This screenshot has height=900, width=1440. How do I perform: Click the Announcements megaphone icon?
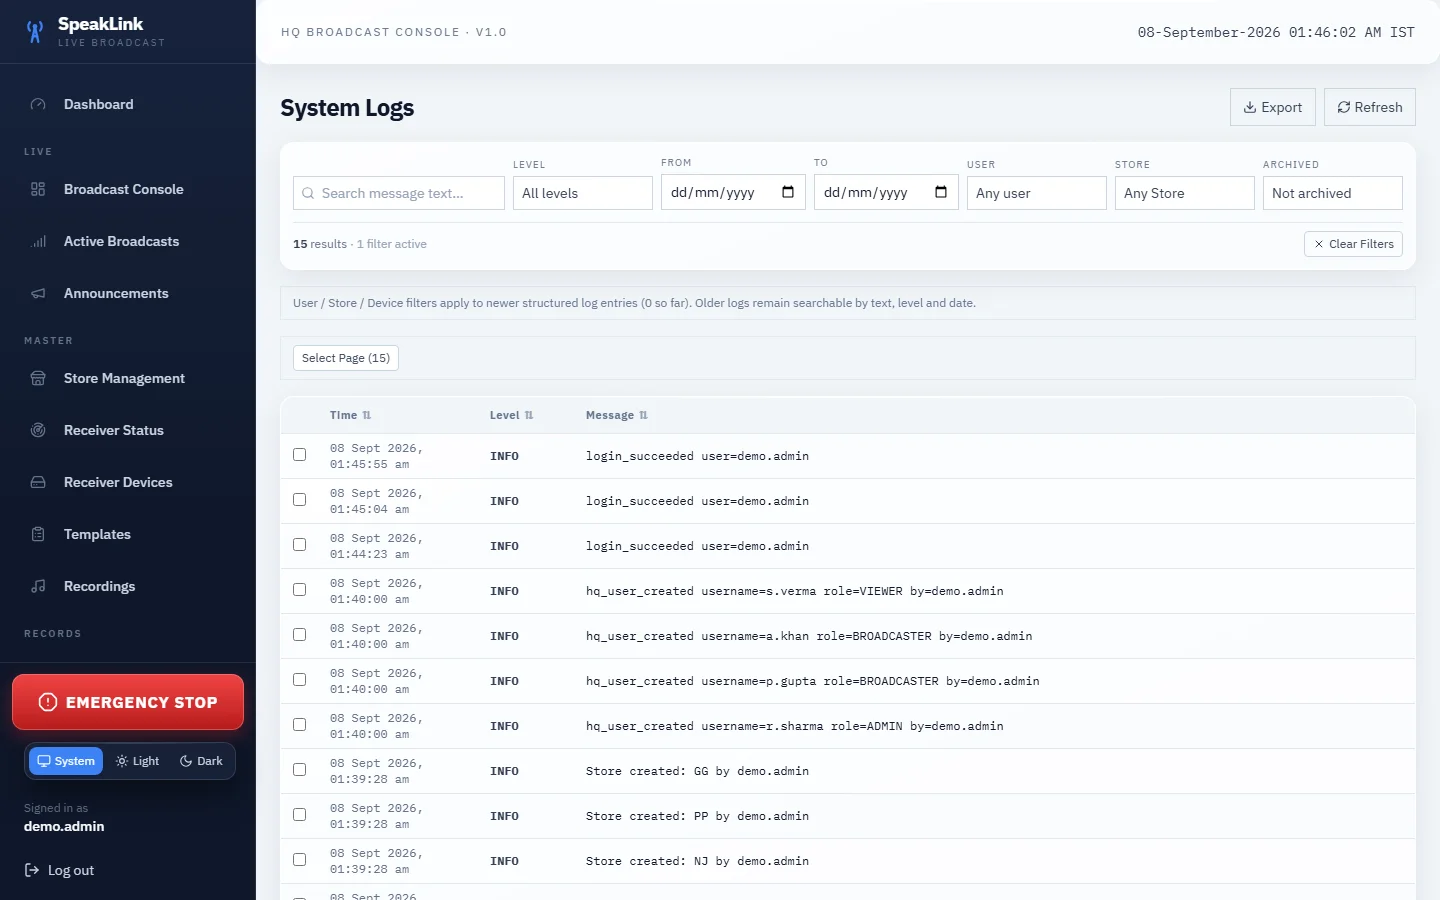pos(38,293)
